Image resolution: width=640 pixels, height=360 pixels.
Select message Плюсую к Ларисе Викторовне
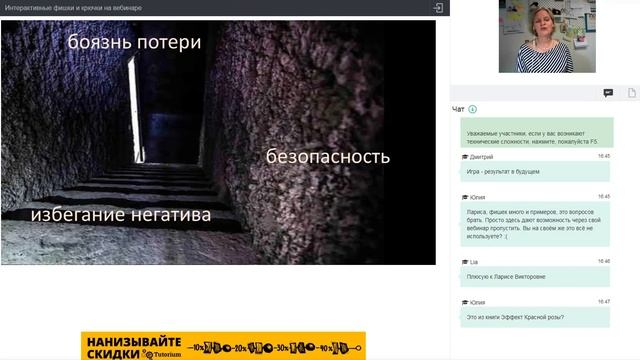pos(535,277)
